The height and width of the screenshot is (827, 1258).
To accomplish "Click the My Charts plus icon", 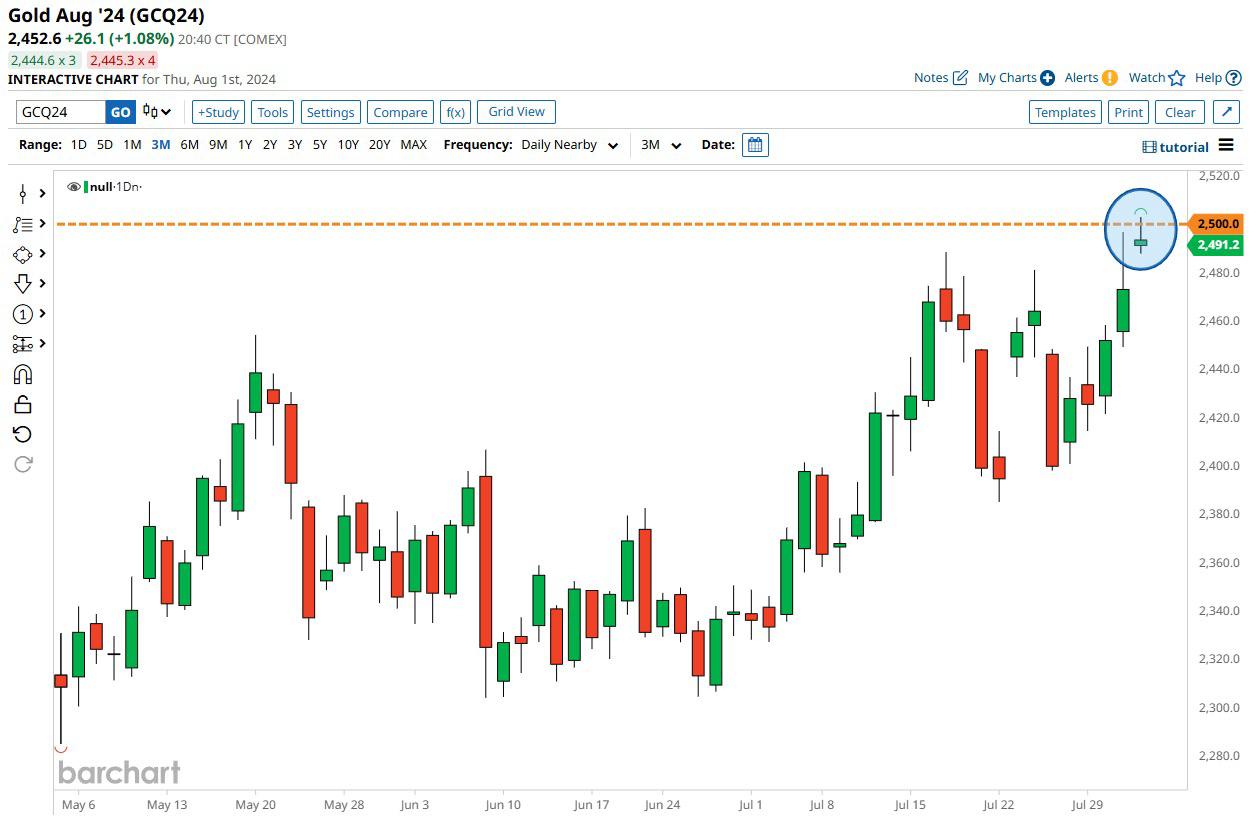I will [x=1047, y=78].
